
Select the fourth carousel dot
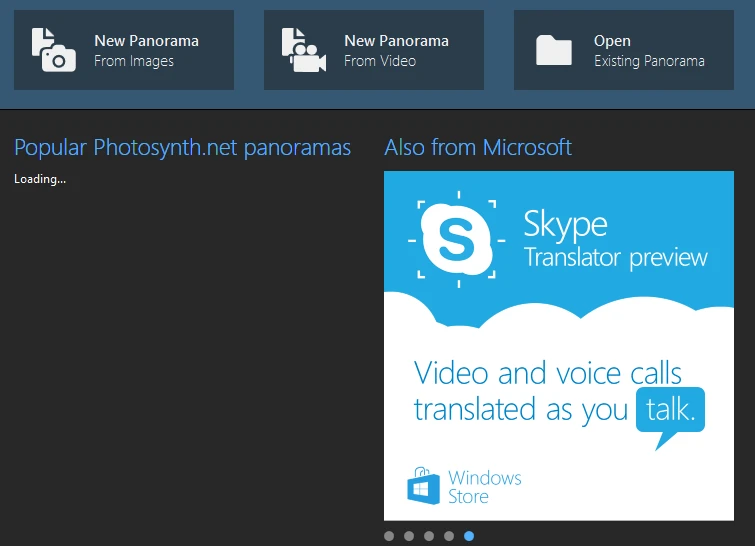coord(449,536)
